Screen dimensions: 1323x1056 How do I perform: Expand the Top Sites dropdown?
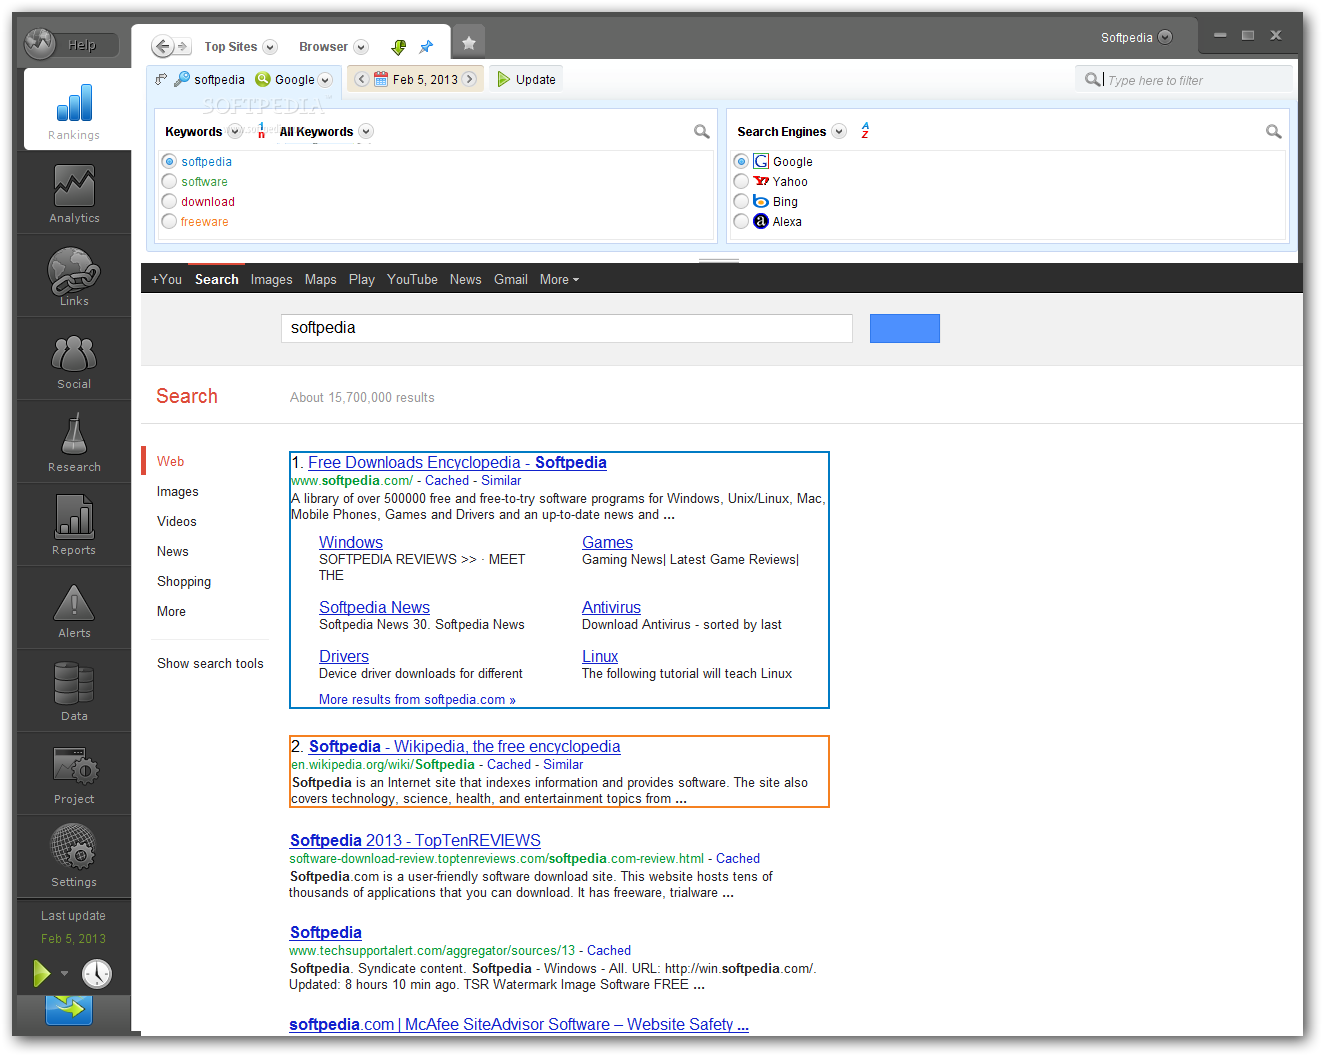pyautogui.click(x=269, y=47)
